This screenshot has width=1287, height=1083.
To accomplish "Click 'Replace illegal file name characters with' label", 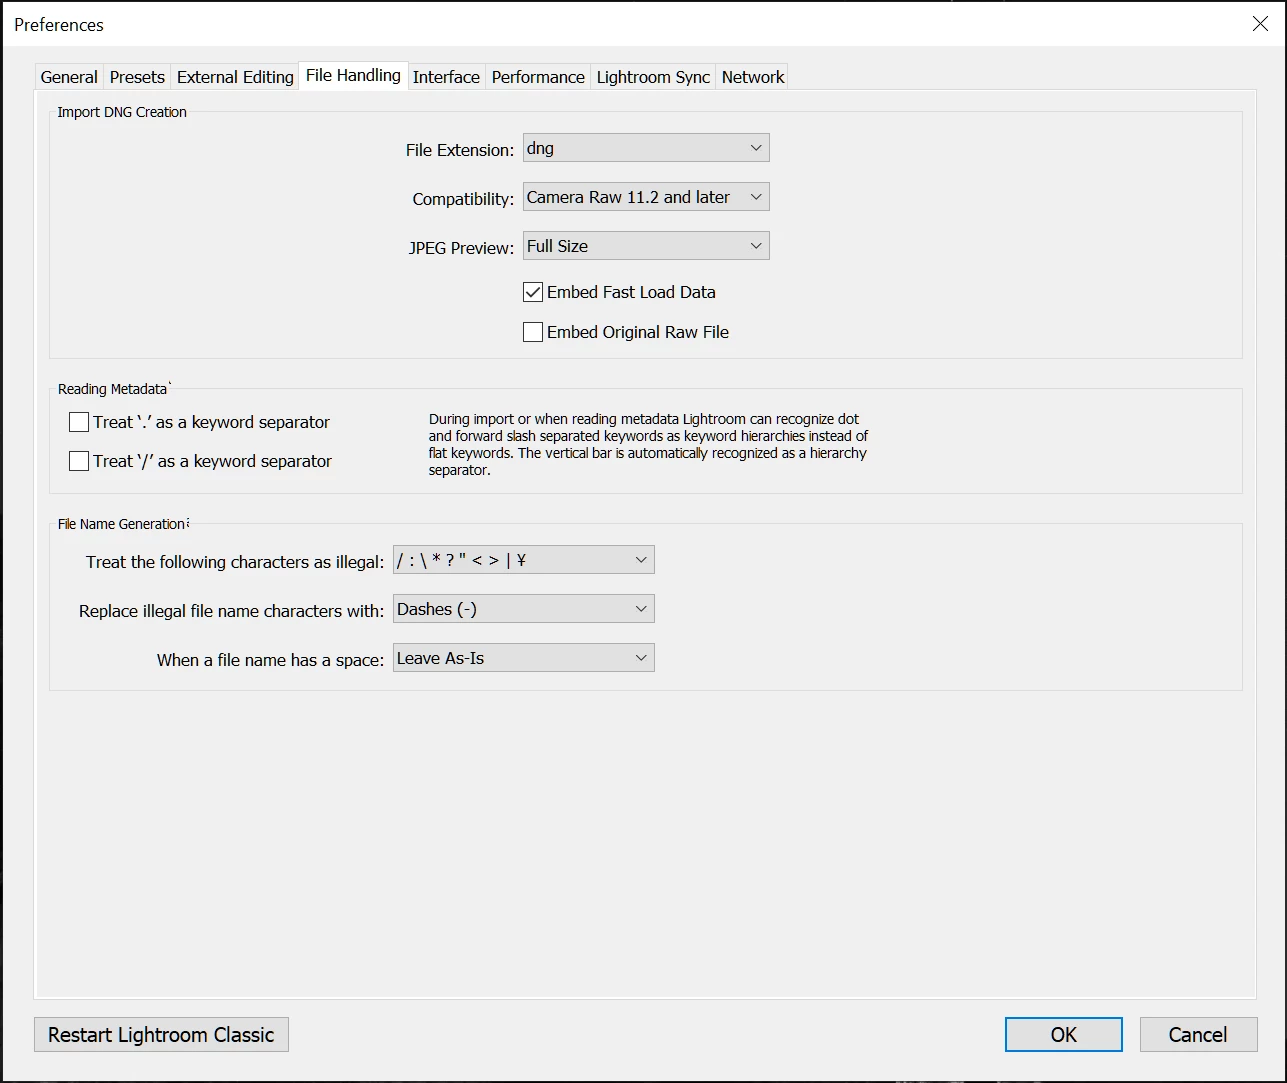I will pos(231,611).
